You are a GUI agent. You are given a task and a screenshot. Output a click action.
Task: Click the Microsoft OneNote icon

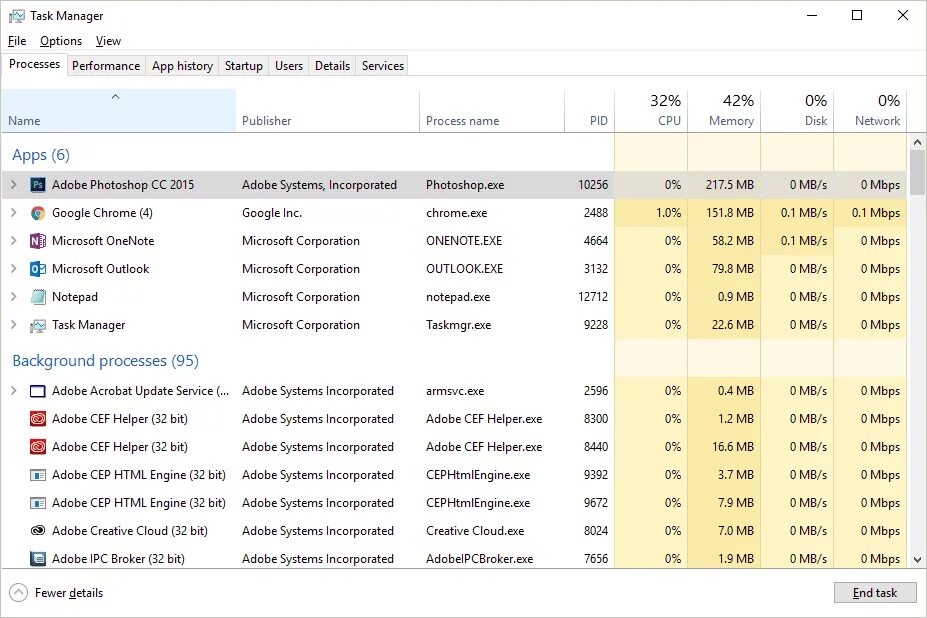(x=38, y=241)
